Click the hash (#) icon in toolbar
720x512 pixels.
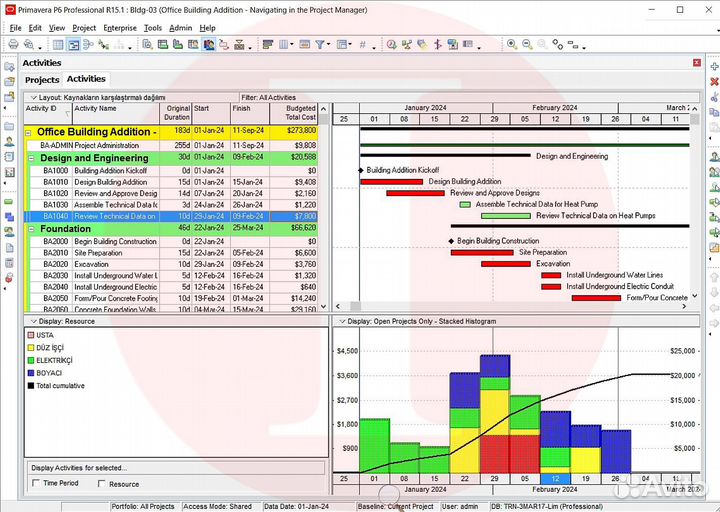coord(363,45)
